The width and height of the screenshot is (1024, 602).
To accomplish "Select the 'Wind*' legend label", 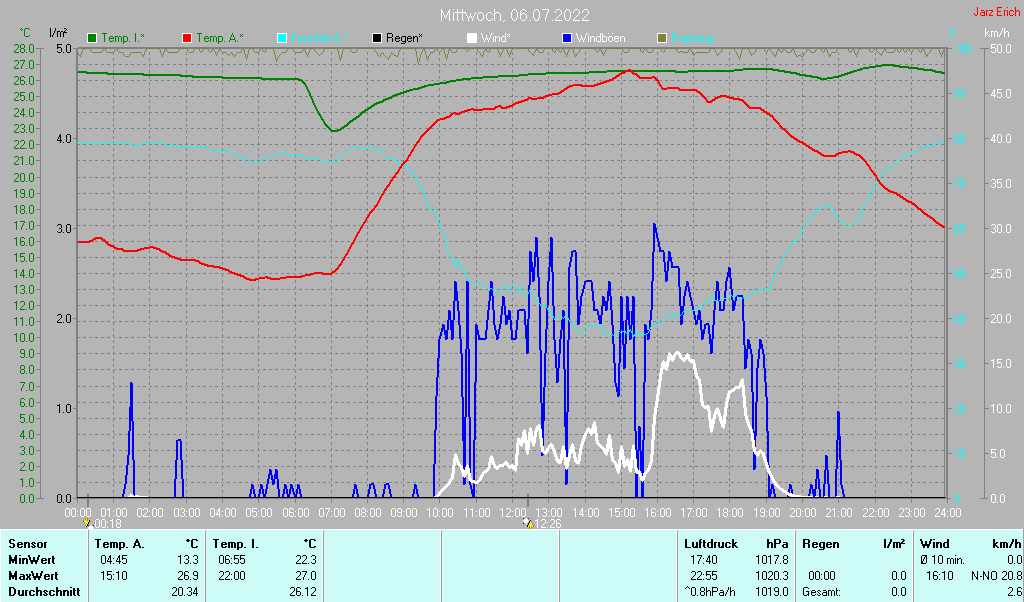I will click(496, 39).
